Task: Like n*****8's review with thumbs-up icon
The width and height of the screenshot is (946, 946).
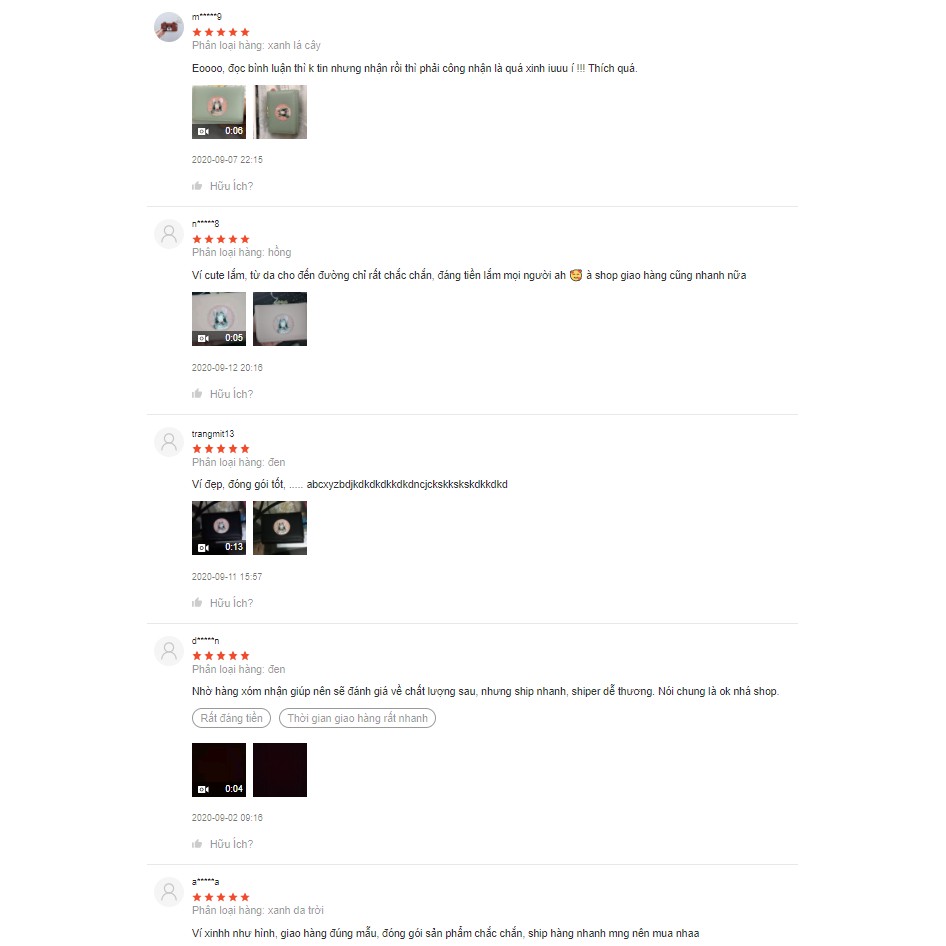Action: tap(197, 394)
